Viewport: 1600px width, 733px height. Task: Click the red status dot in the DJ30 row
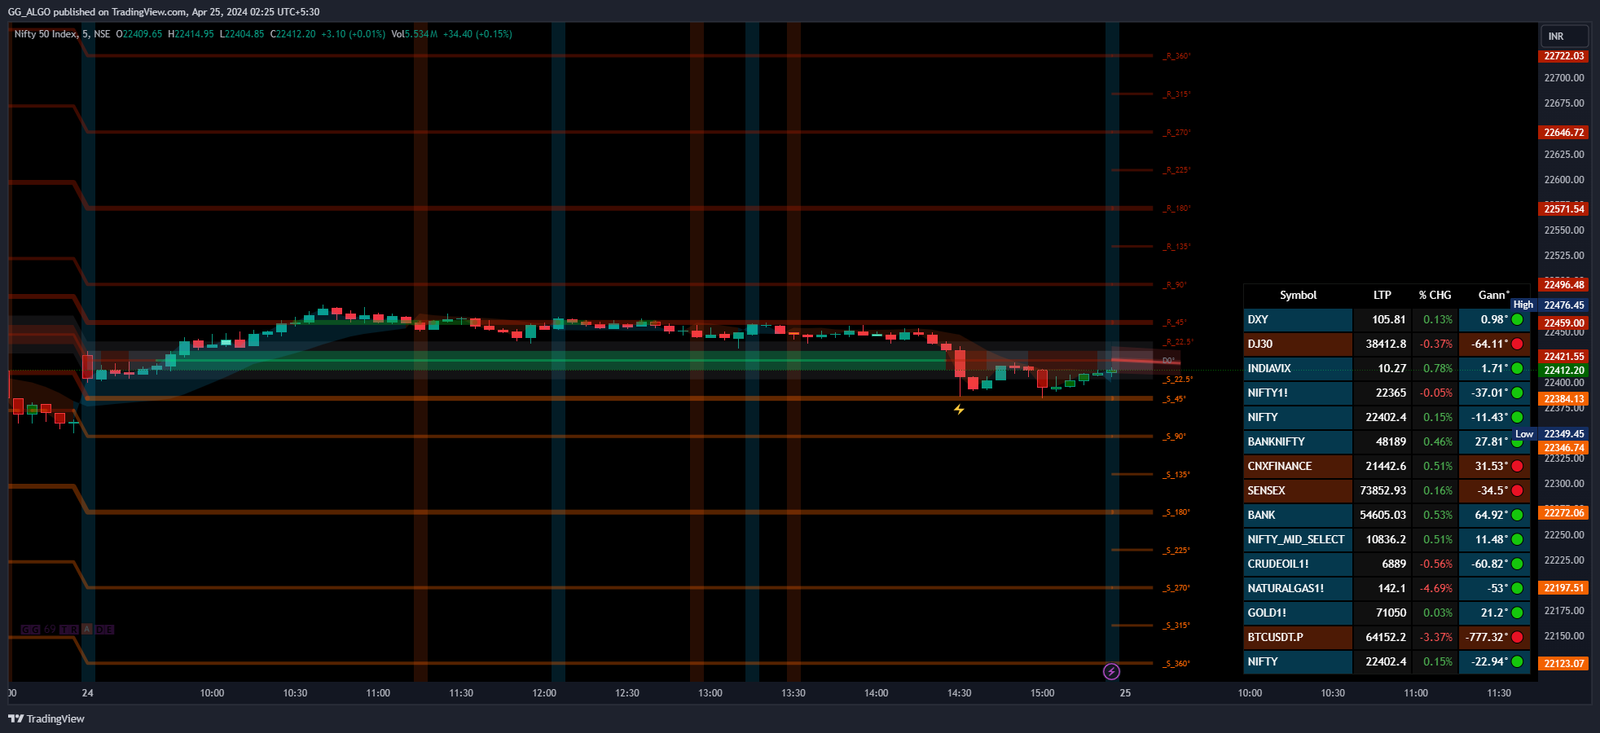click(x=1517, y=344)
